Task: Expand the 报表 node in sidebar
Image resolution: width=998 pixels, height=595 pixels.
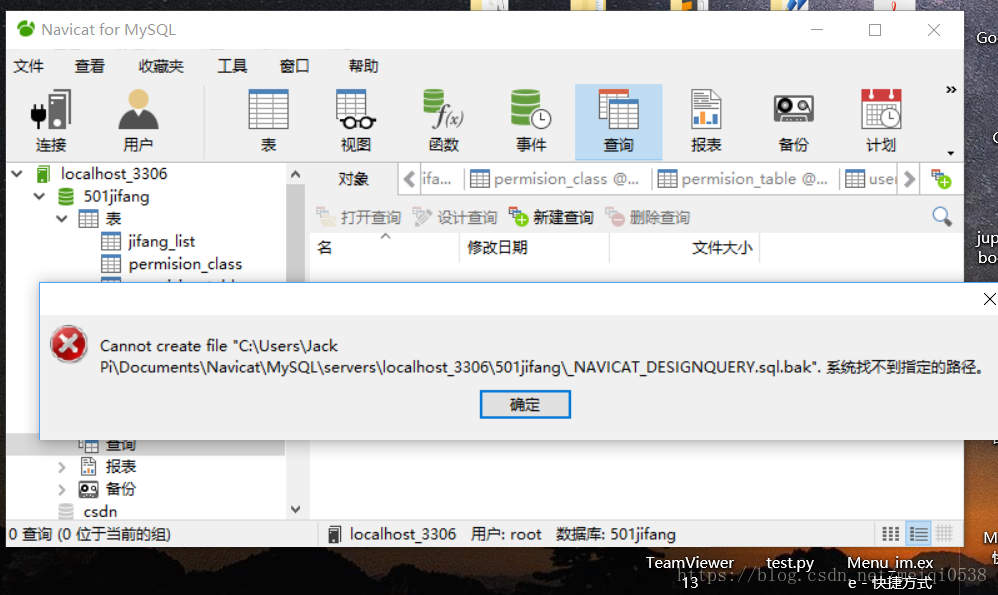Action: [x=61, y=465]
